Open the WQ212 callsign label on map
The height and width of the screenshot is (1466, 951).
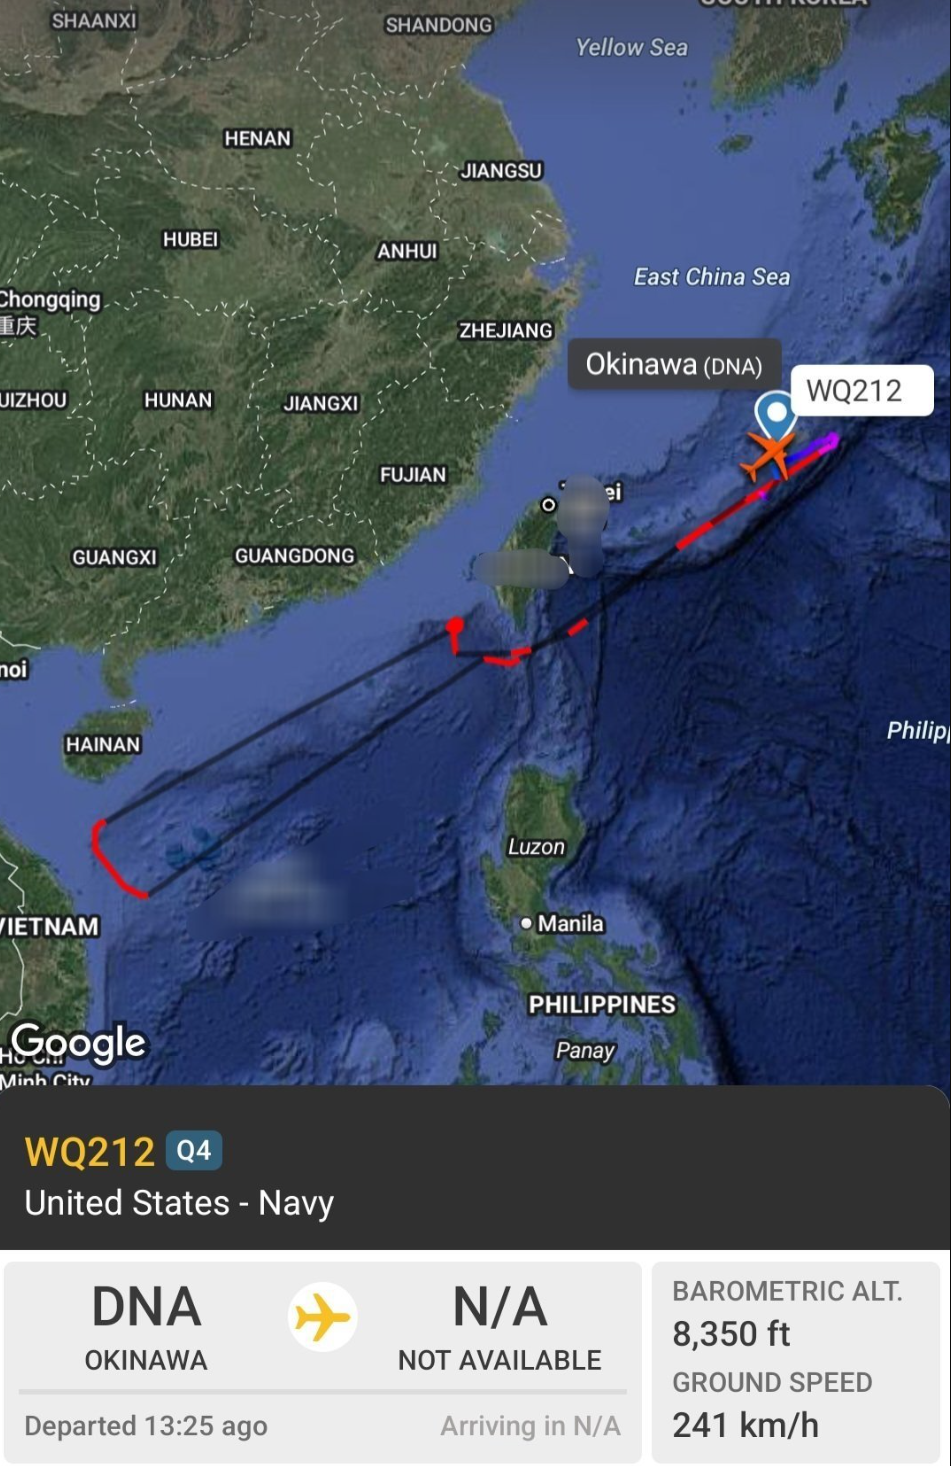click(x=862, y=390)
